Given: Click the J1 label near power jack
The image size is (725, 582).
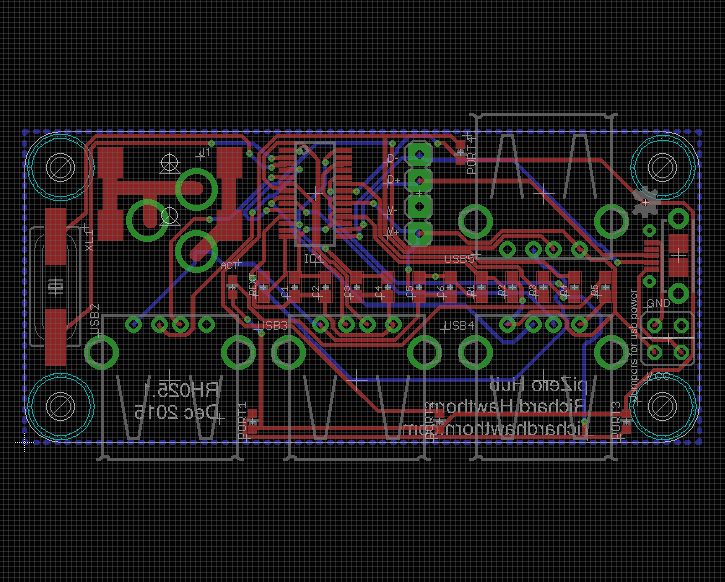Looking at the screenshot, I should [x=202, y=153].
